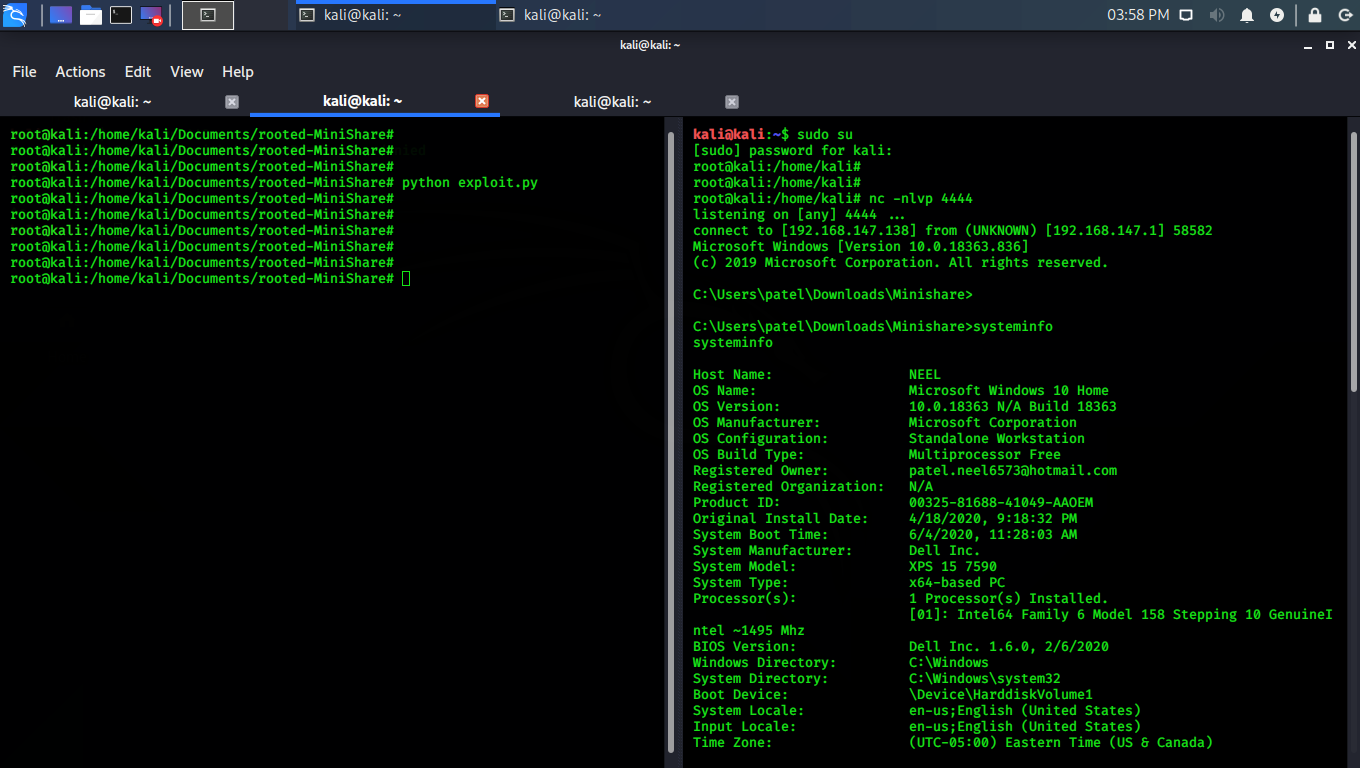Click System Model 'XPS 15 7590'
The height and width of the screenshot is (768, 1360).
click(952, 567)
